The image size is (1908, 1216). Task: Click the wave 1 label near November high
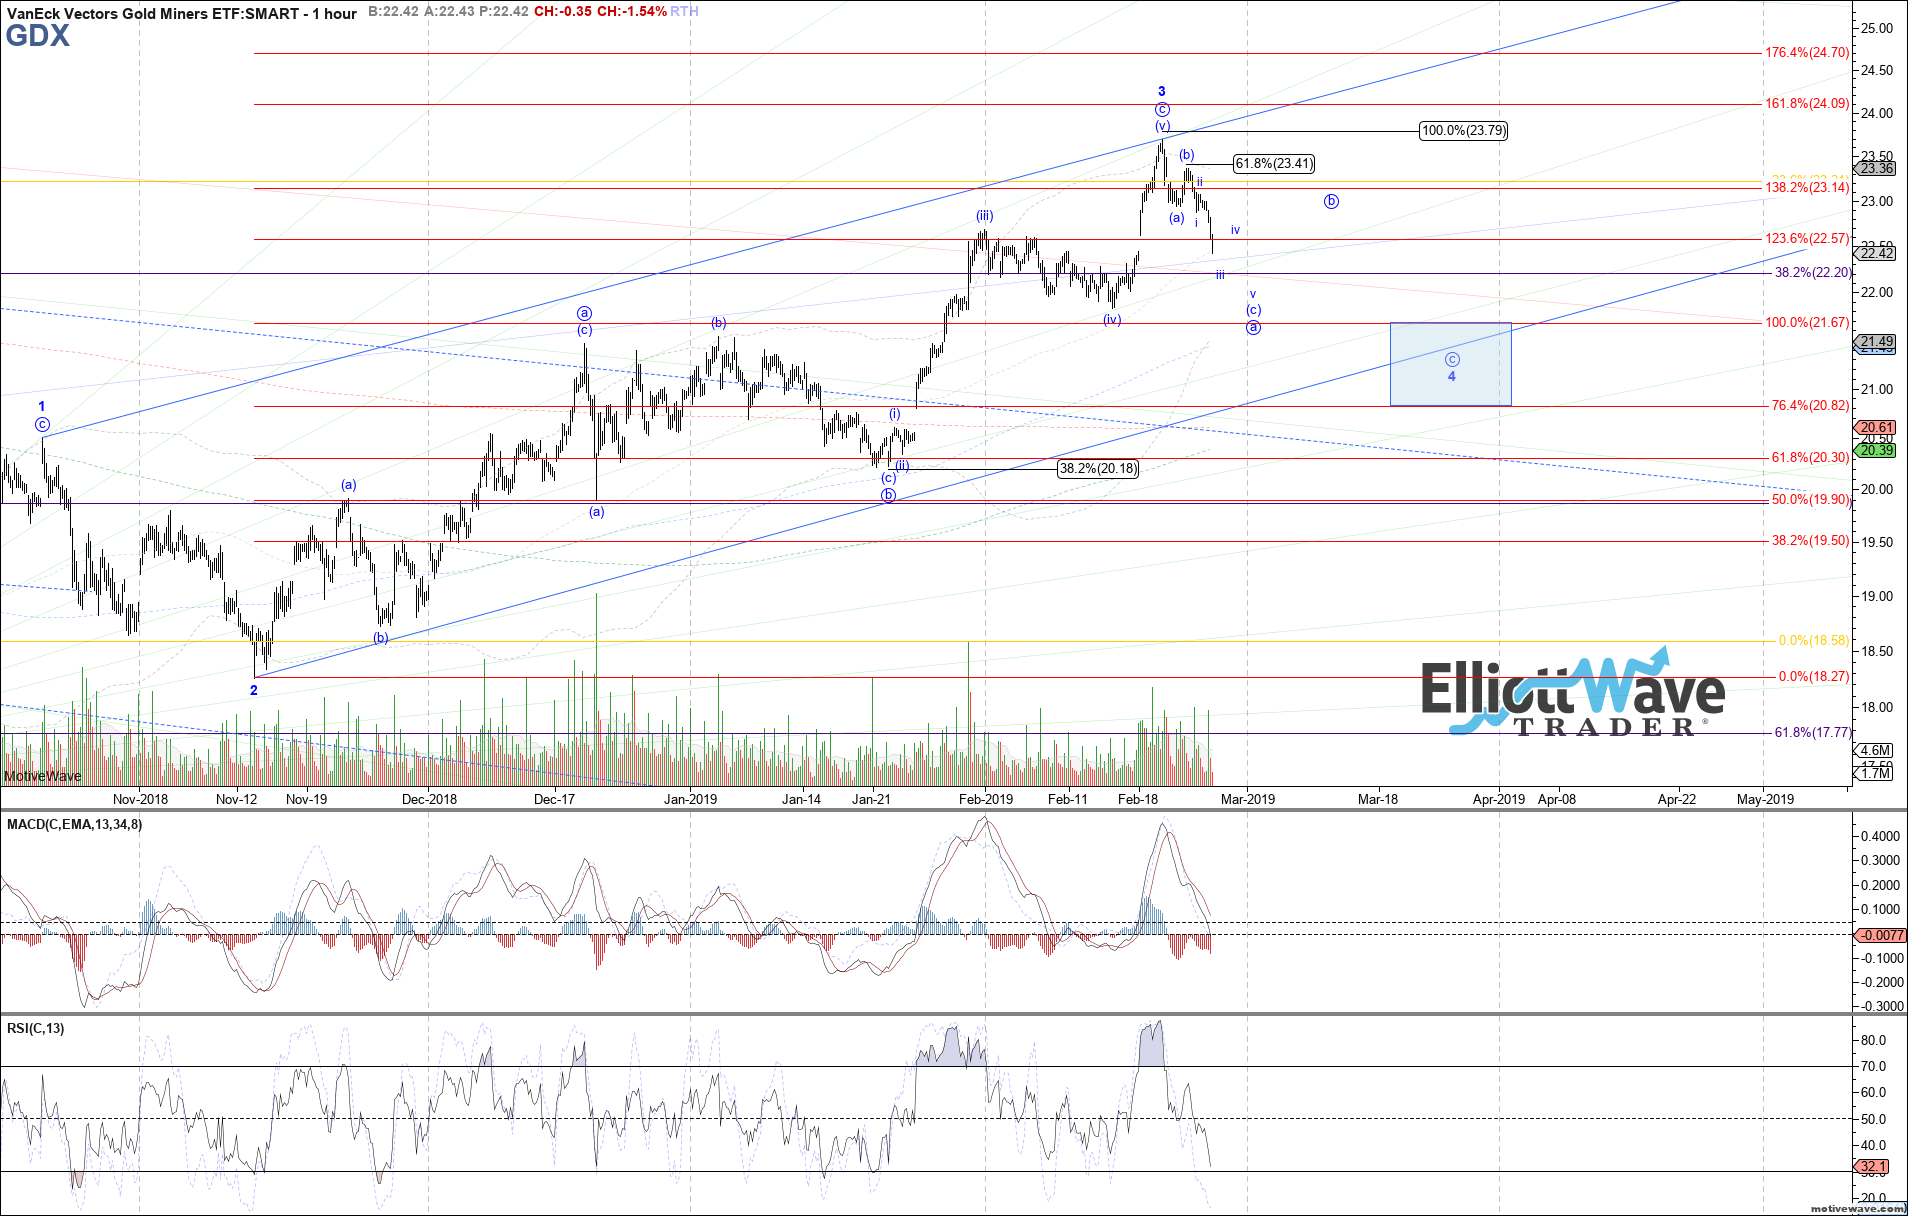pos(42,407)
